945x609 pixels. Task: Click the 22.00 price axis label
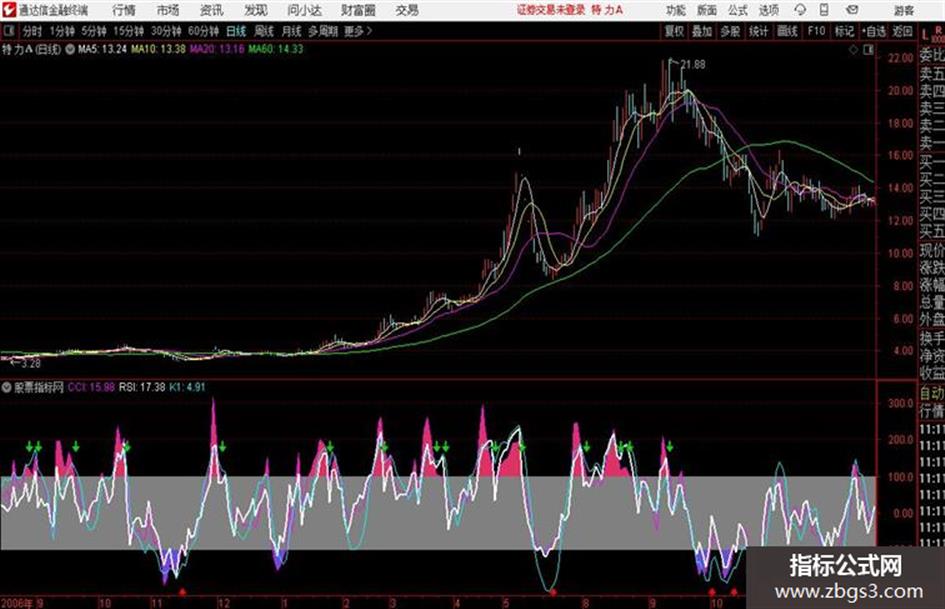[x=900, y=58]
